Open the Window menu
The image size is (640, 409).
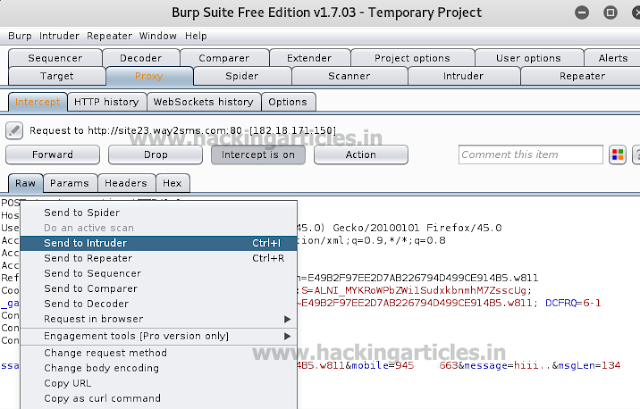(158, 36)
